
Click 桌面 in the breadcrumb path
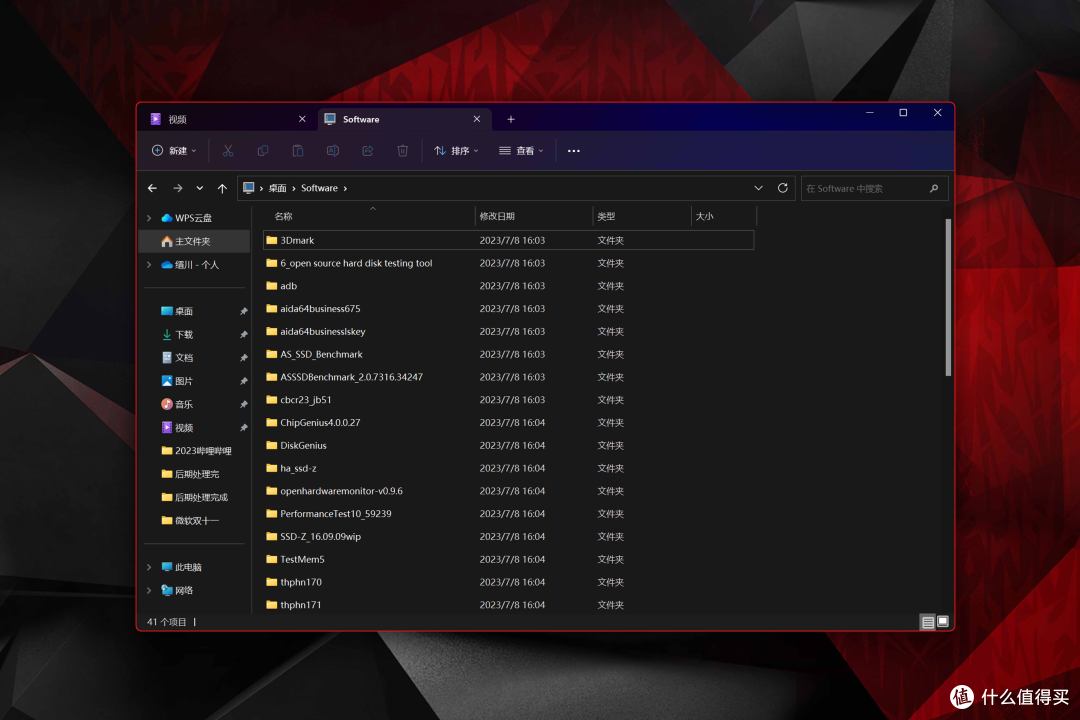click(278, 188)
